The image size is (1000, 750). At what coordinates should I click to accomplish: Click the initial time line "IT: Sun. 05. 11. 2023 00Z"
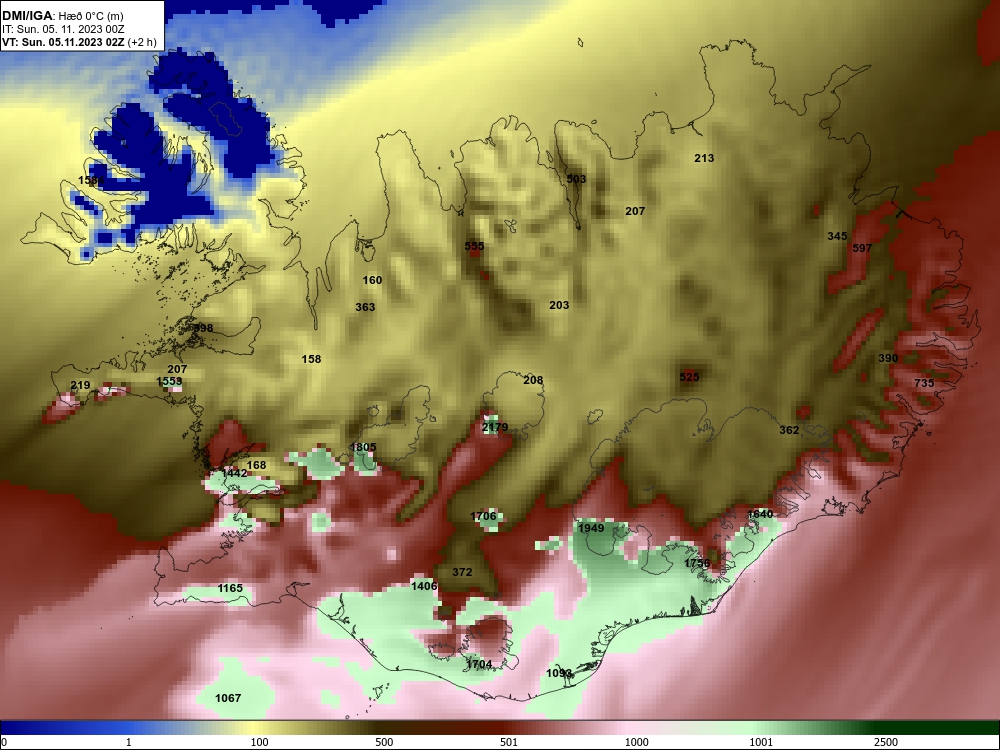point(62,29)
